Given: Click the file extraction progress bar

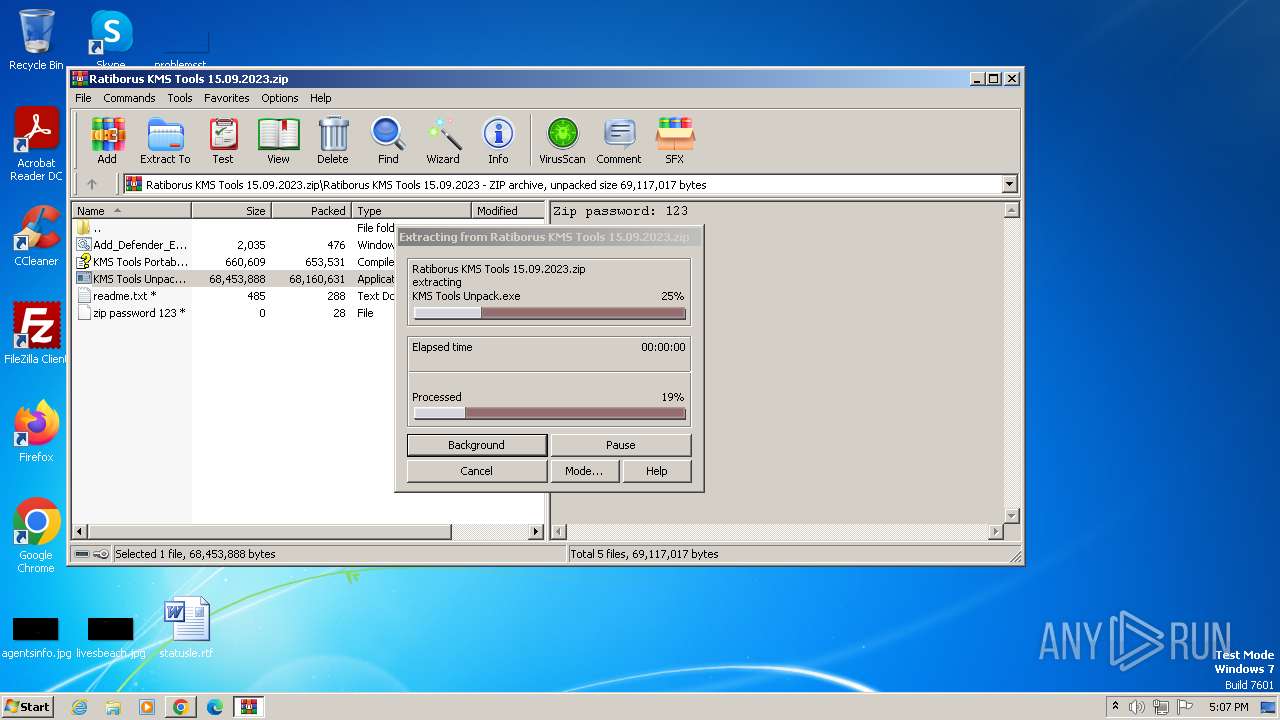Looking at the screenshot, I should pyautogui.click(x=550, y=313).
